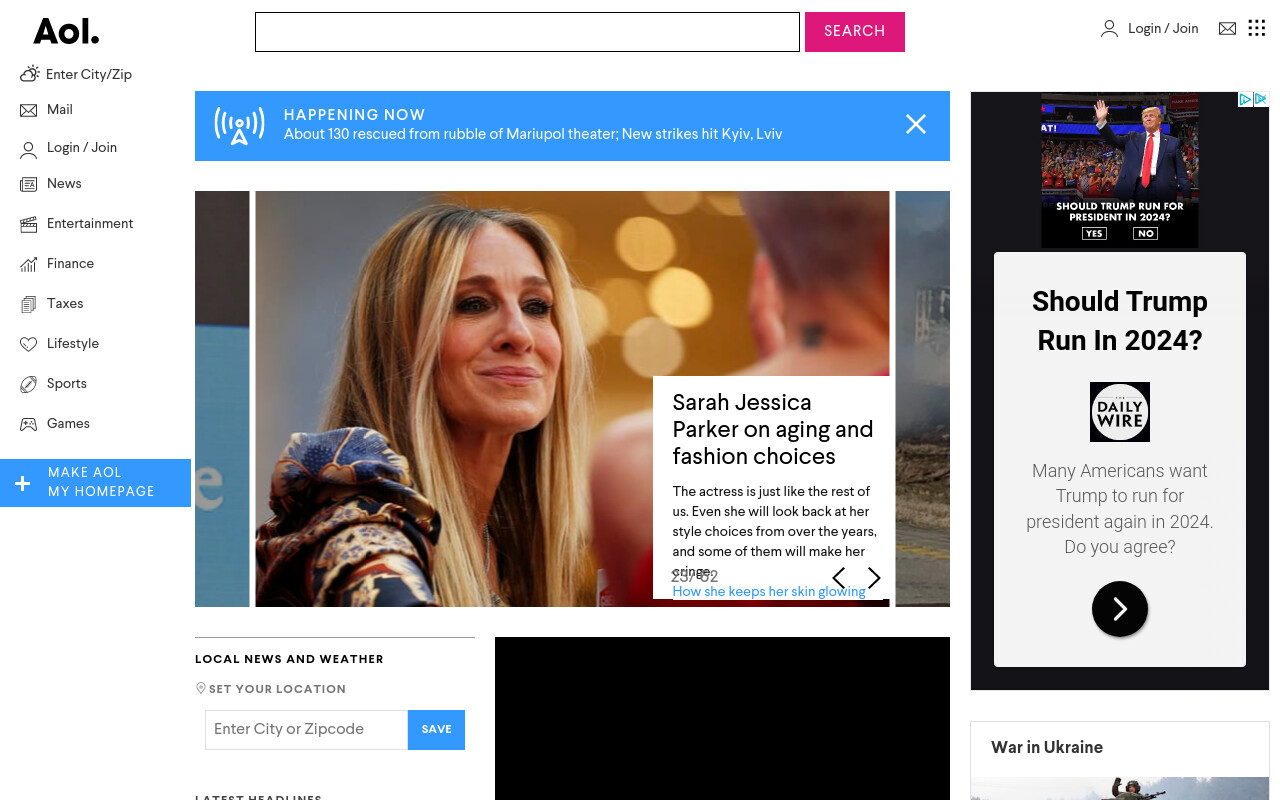Click the 'Sarah Jessica Parker on aging' headline
The image size is (1280, 800).
(x=772, y=430)
